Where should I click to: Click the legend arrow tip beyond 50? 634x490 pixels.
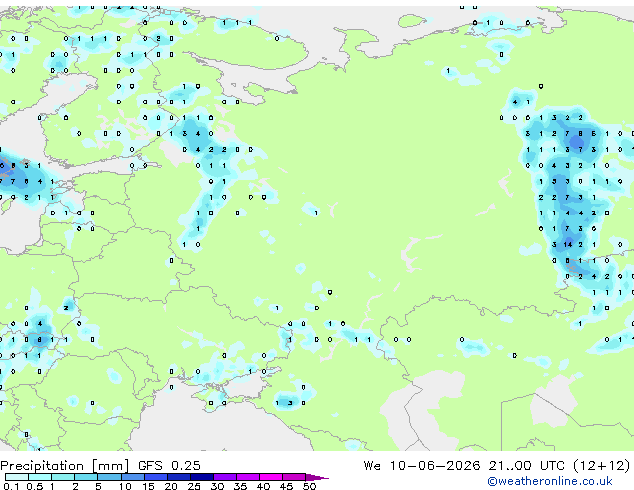point(317,477)
